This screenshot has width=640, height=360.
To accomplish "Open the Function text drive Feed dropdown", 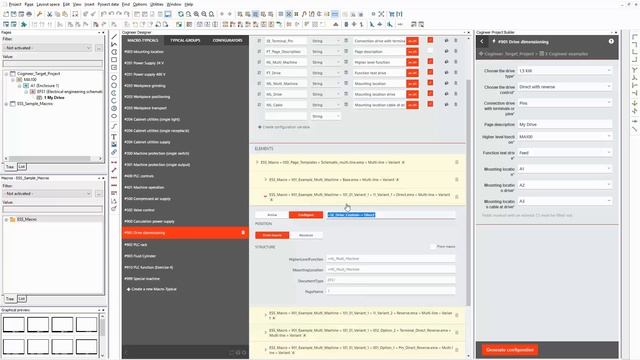I will click(x=565, y=153).
